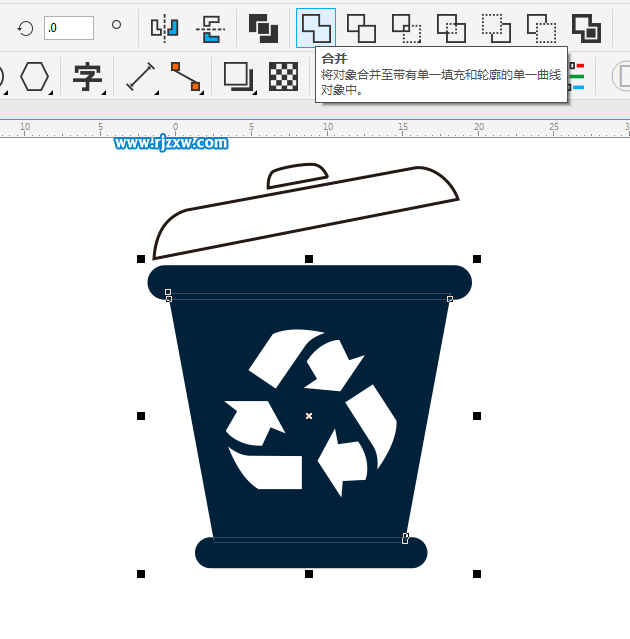Click Front Minus Back icon
The width and height of the screenshot is (630, 639).
[x=496, y=27]
